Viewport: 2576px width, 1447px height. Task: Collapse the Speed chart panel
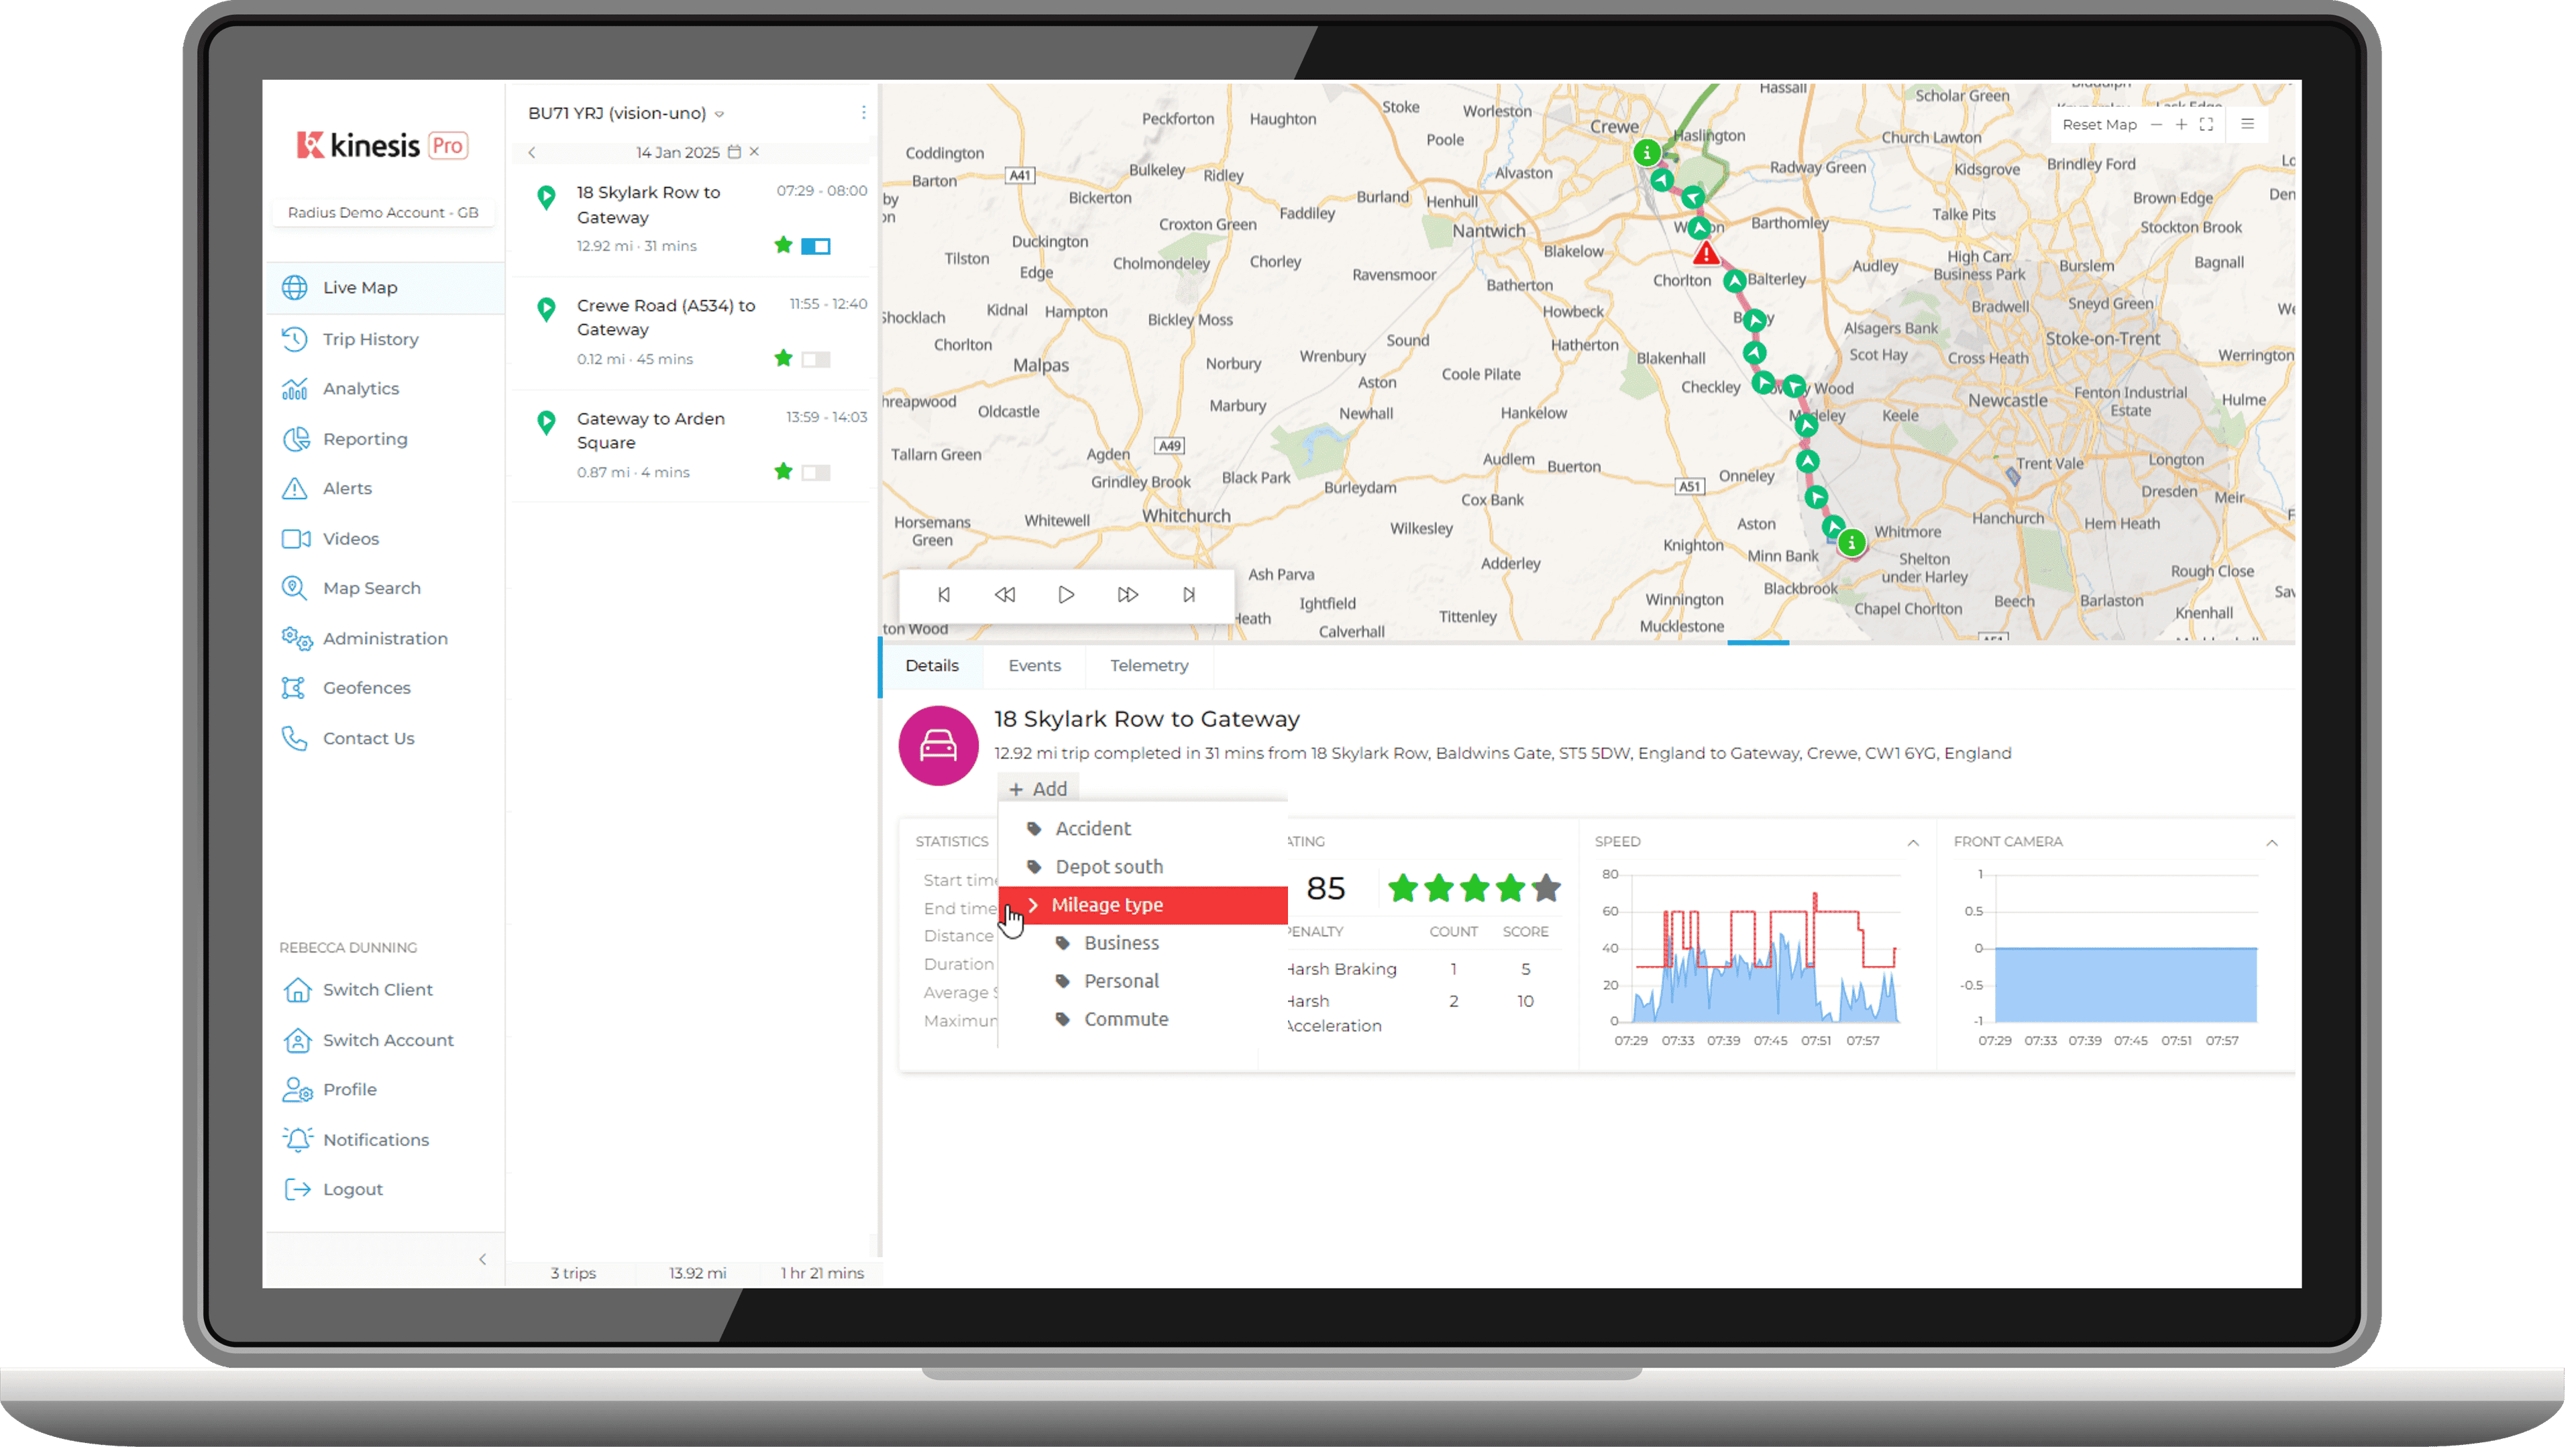coord(1914,844)
